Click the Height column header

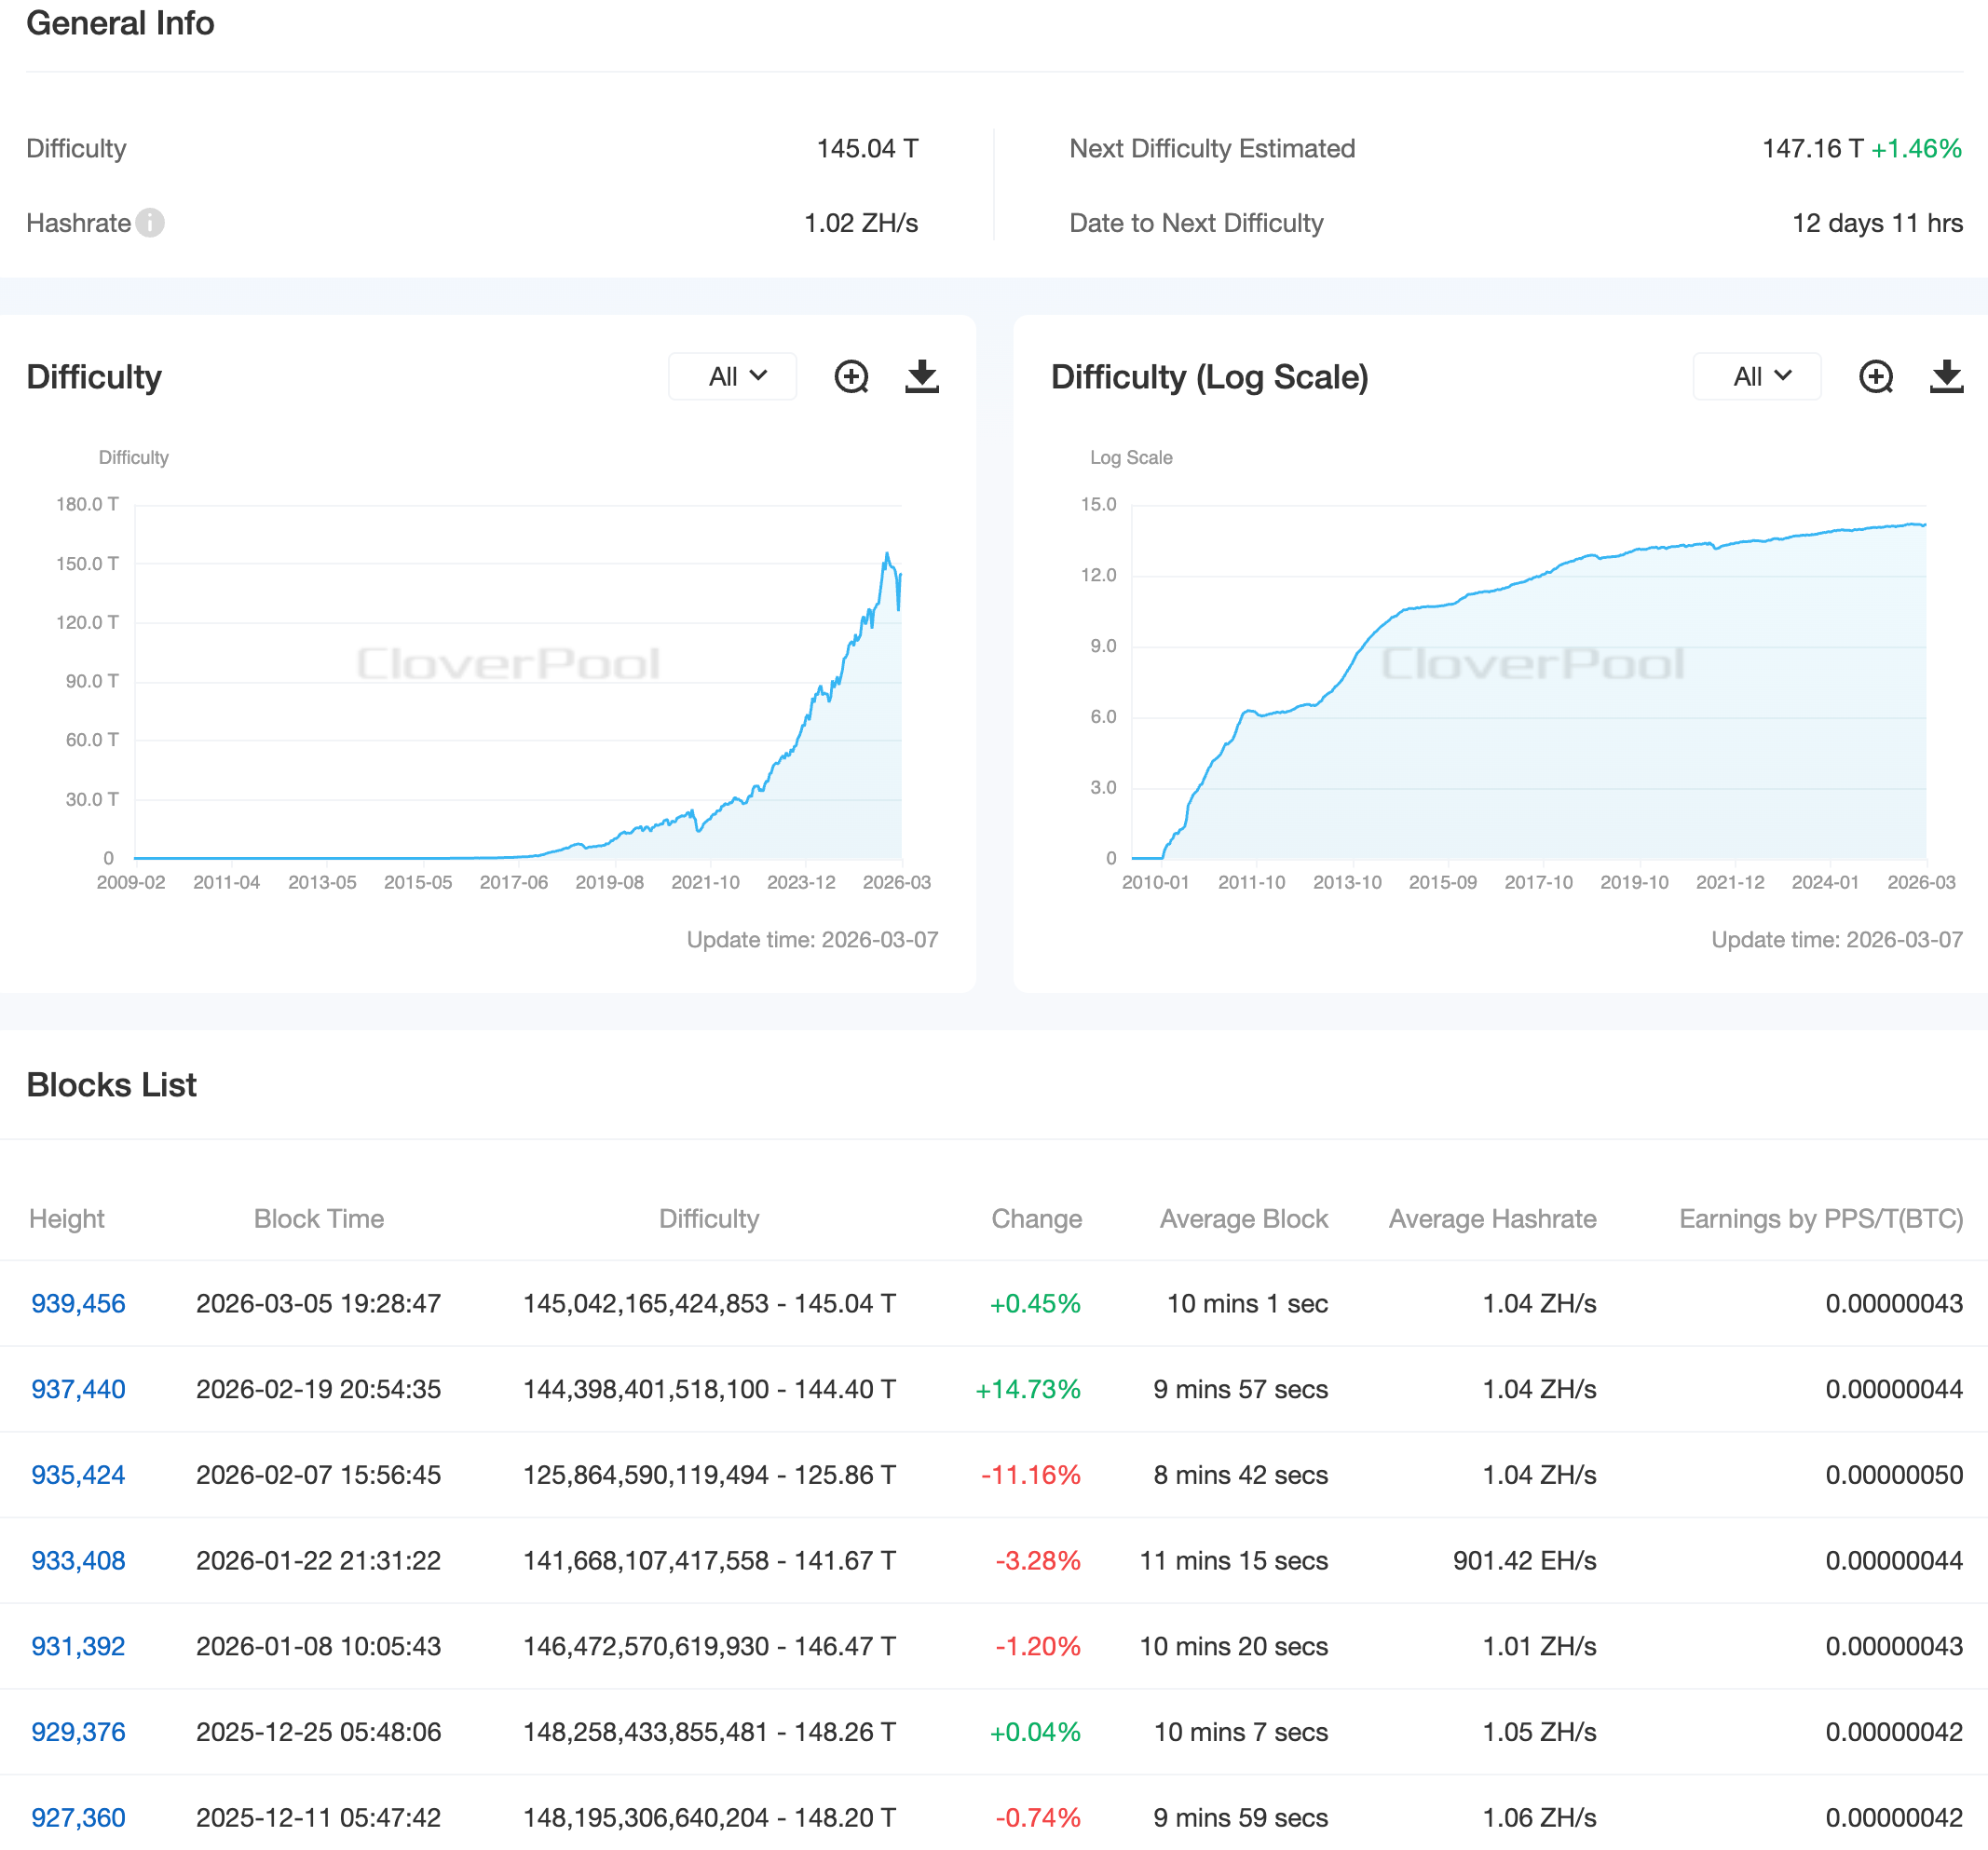(x=66, y=1218)
